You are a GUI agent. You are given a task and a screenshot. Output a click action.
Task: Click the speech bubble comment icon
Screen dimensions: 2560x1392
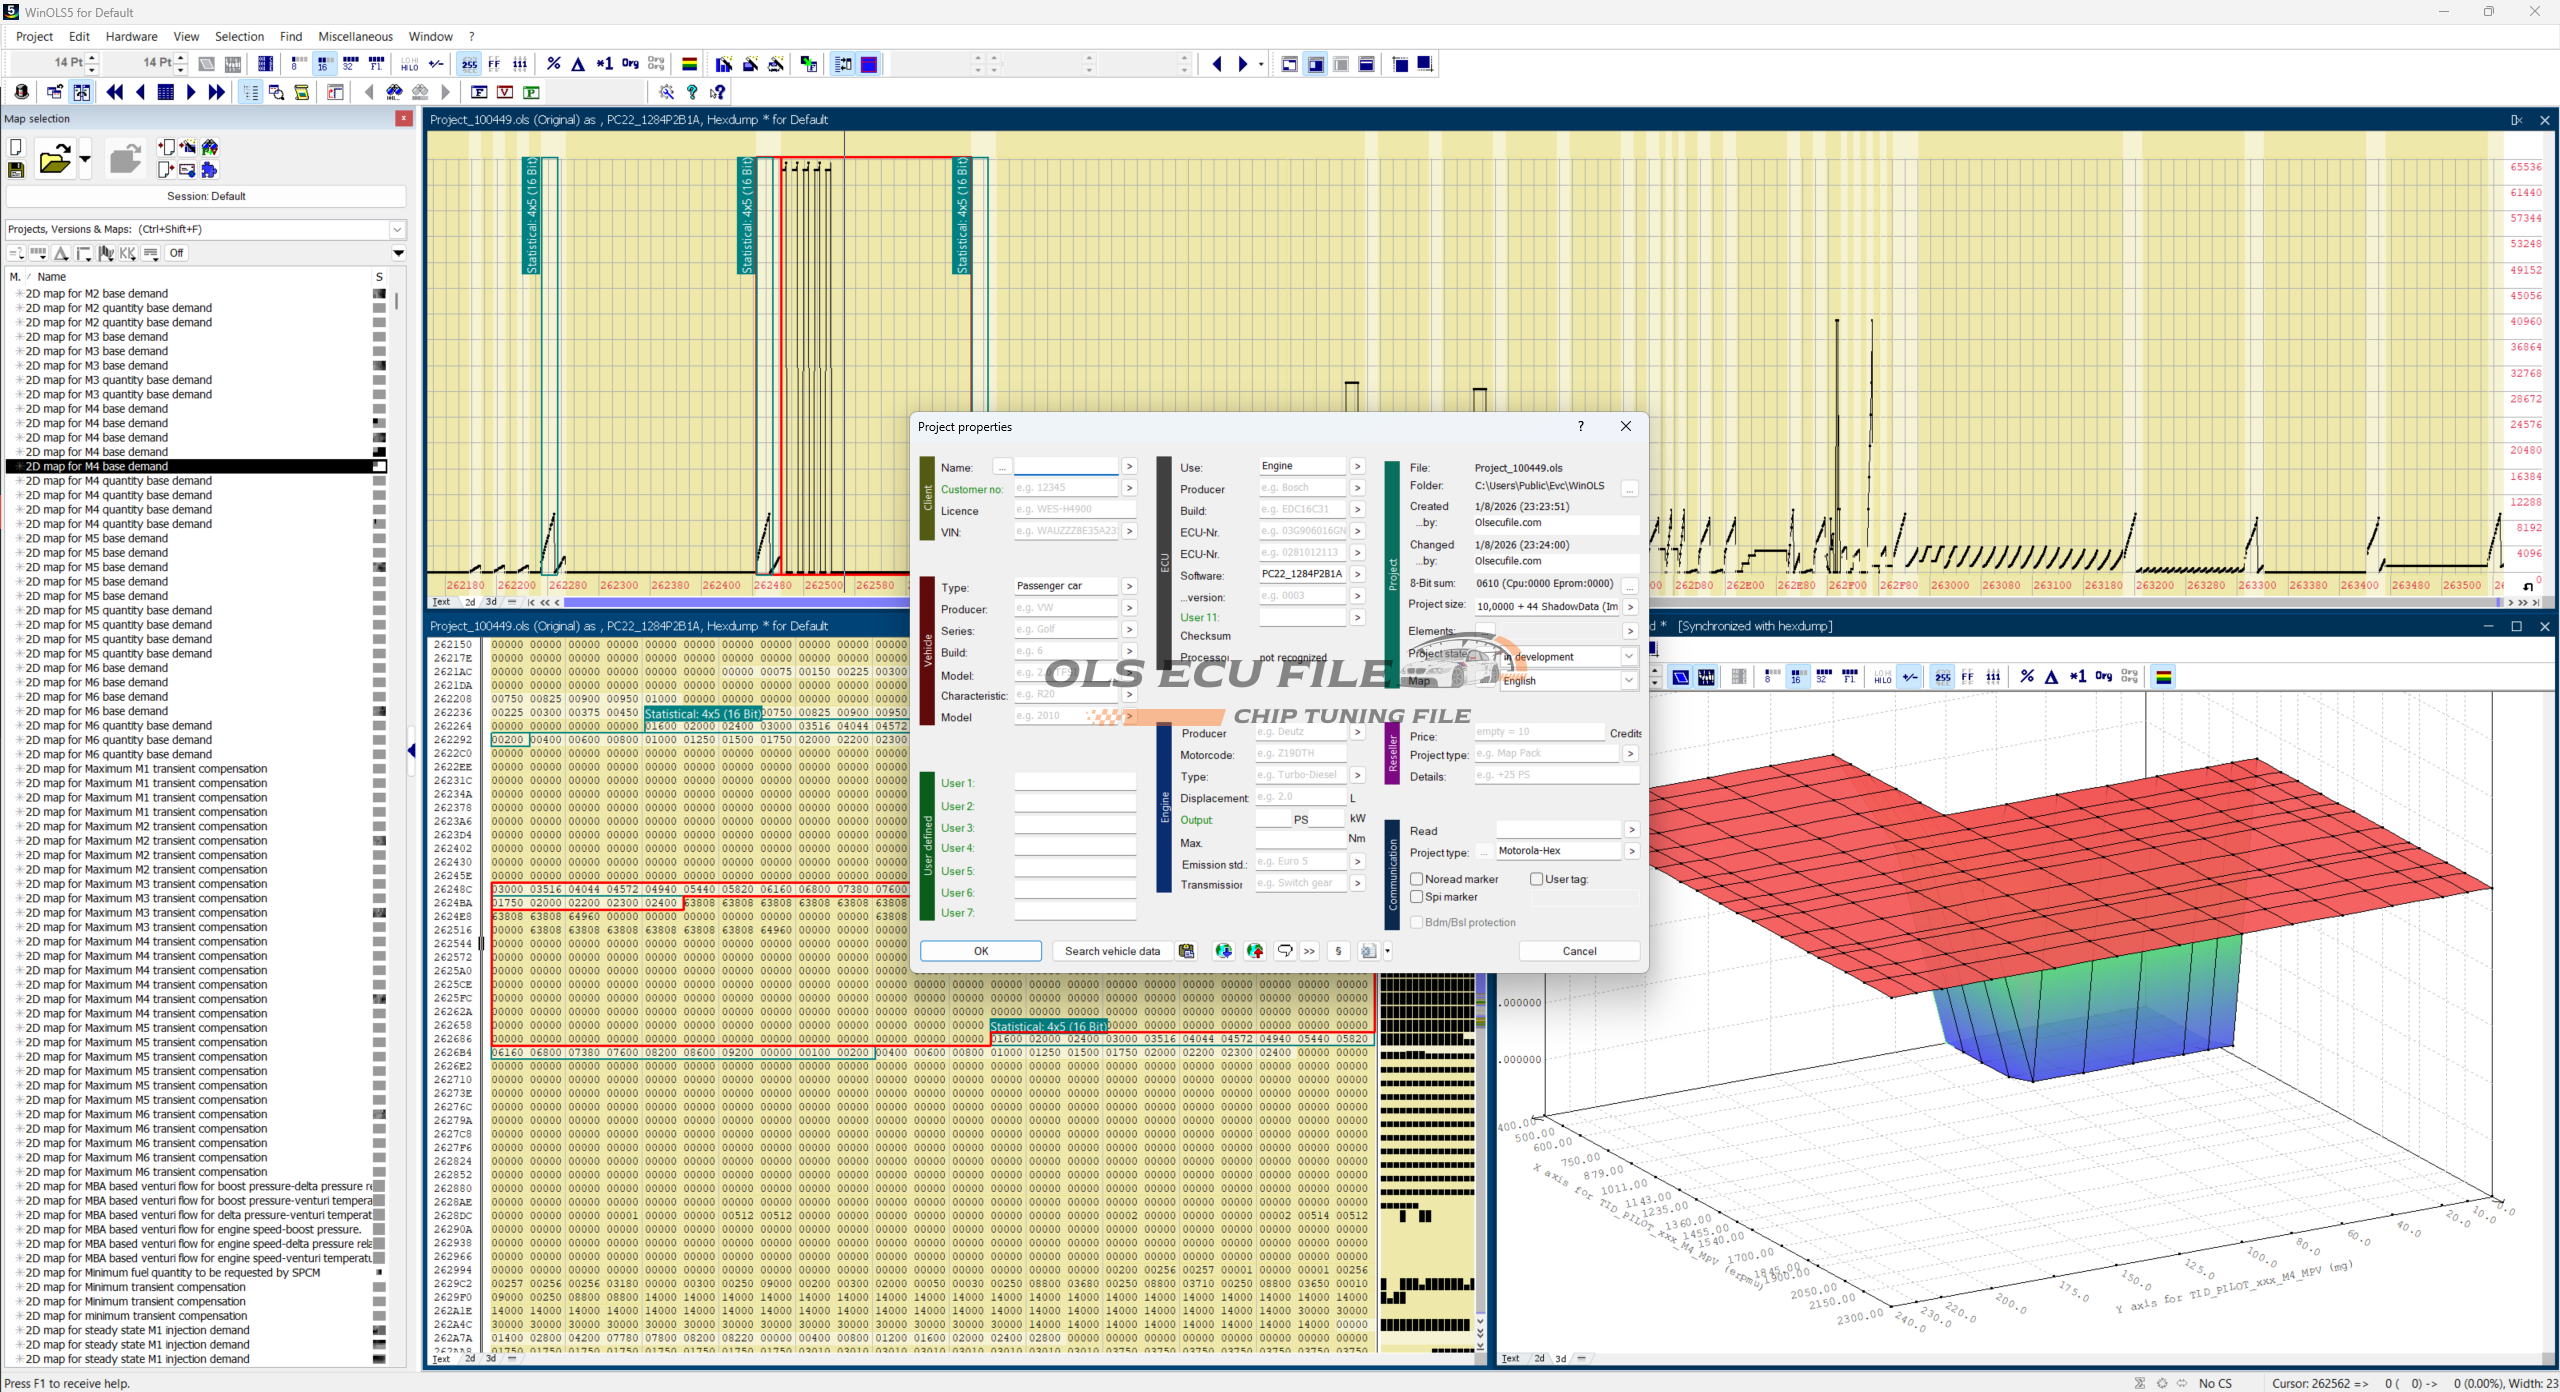1284,951
